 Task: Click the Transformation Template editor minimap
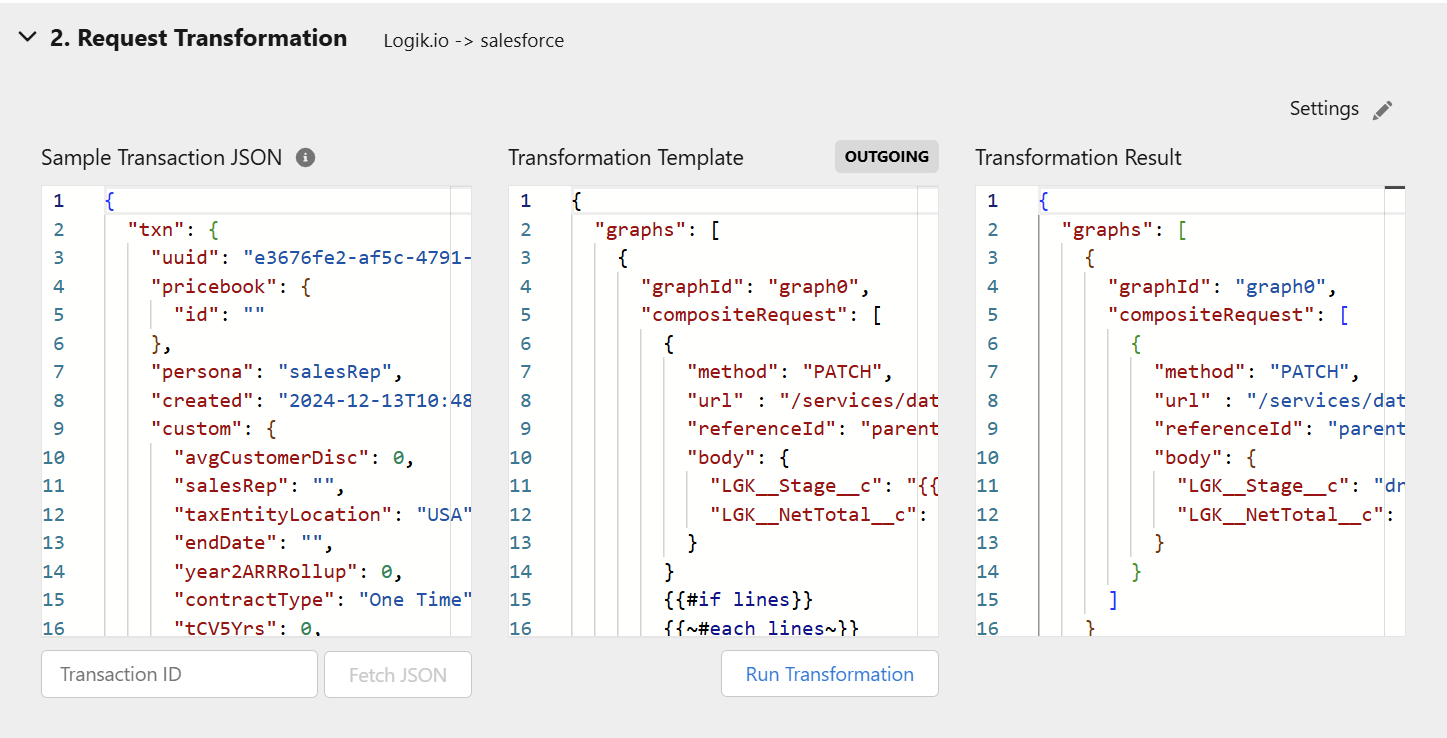928,411
